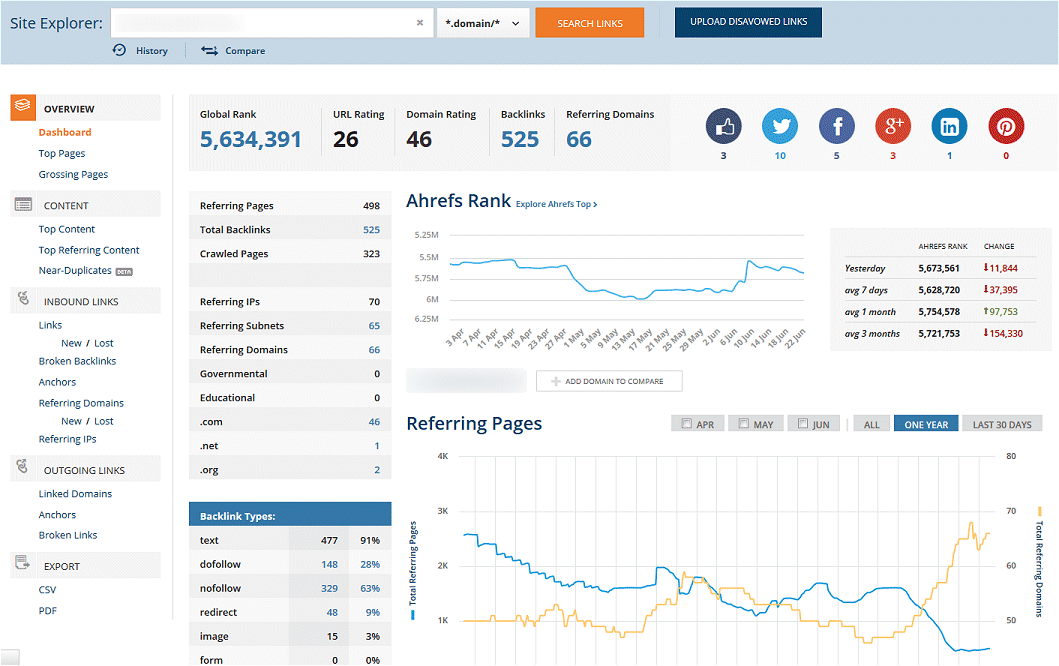Viewport: 1059px width, 666px height.
Task: Click the Pinterest share count icon
Action: pos(1006,126)
